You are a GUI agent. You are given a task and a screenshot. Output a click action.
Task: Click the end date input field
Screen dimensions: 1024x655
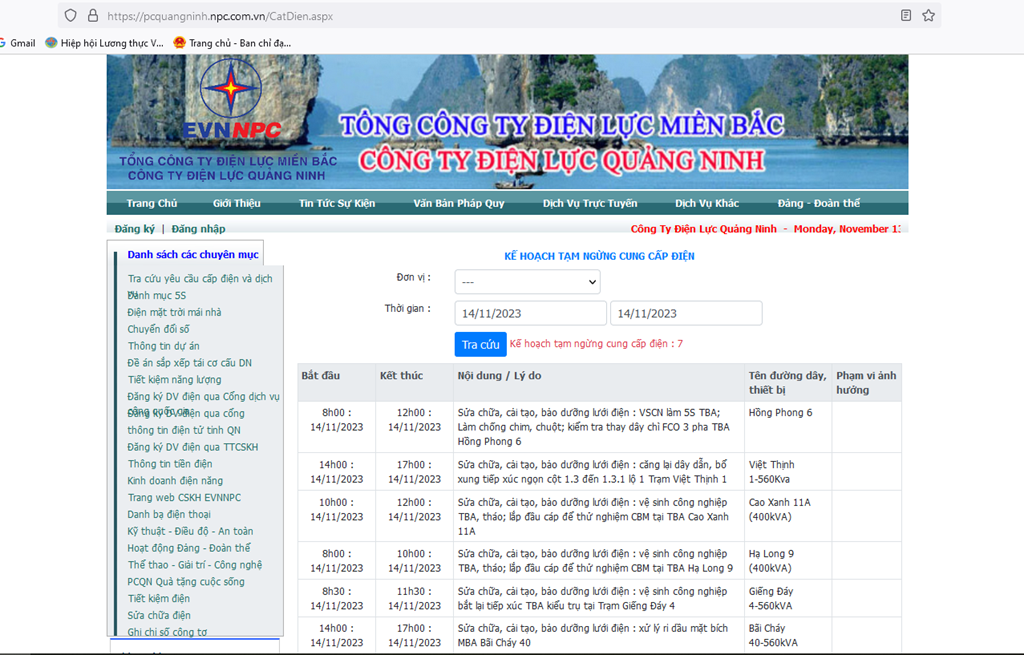coord(686,313)
